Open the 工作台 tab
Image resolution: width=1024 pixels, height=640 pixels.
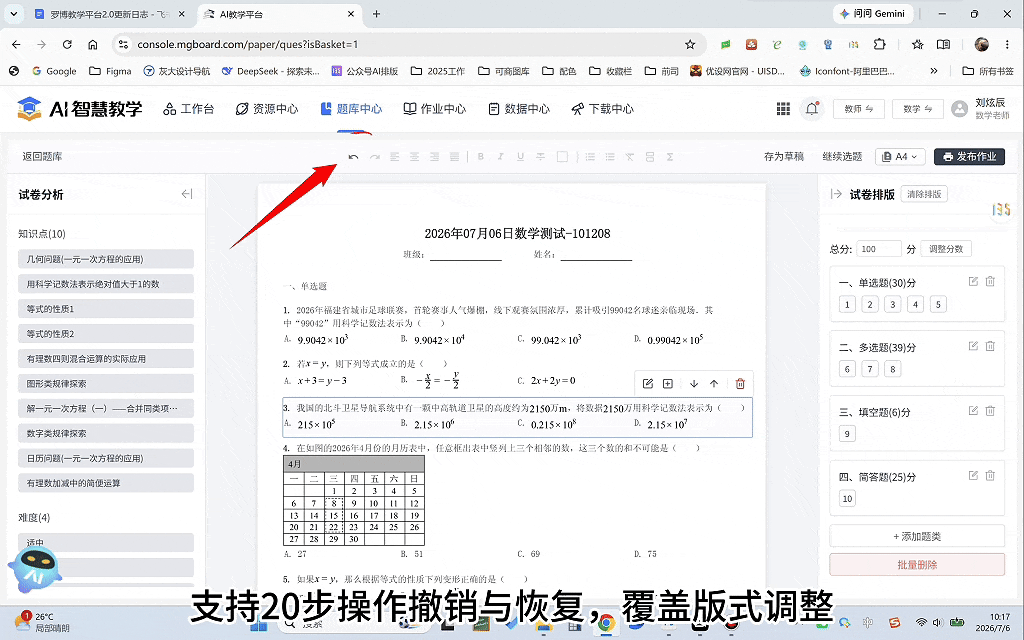[189, 109]
